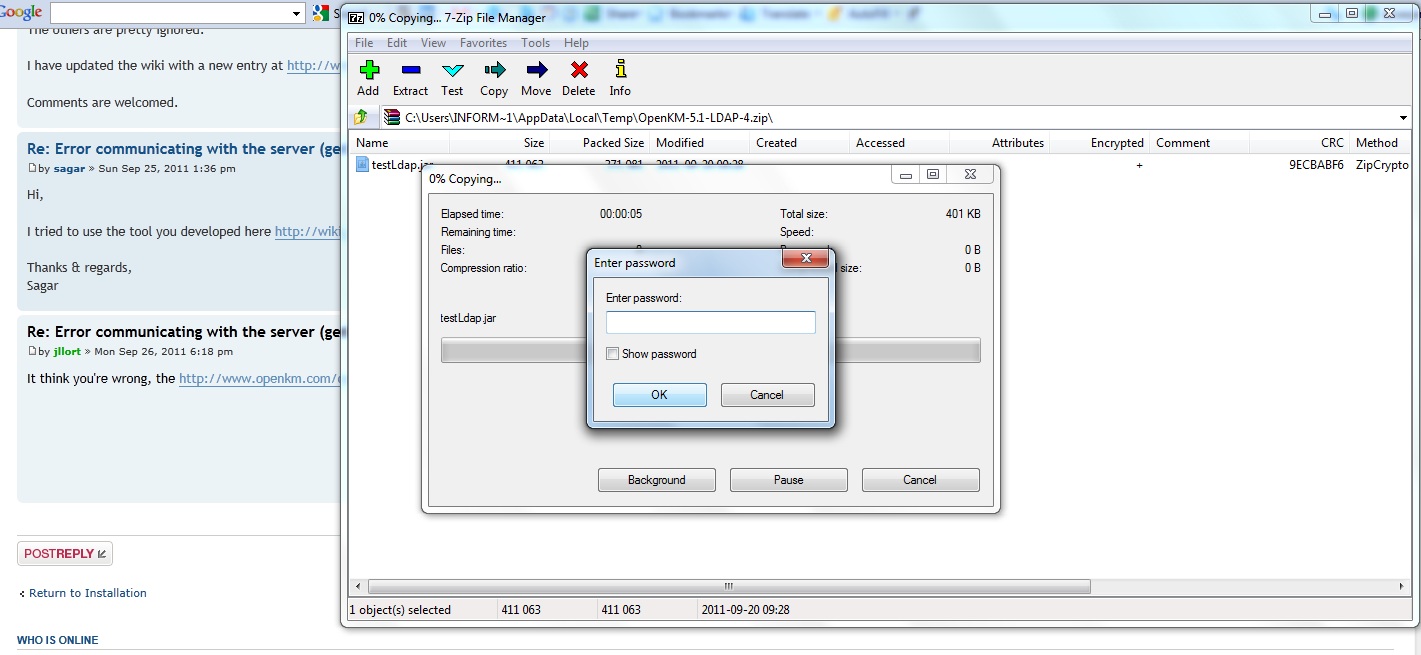
Task: Click the Copy toolbar icon
Action: [x=494, y=75]
